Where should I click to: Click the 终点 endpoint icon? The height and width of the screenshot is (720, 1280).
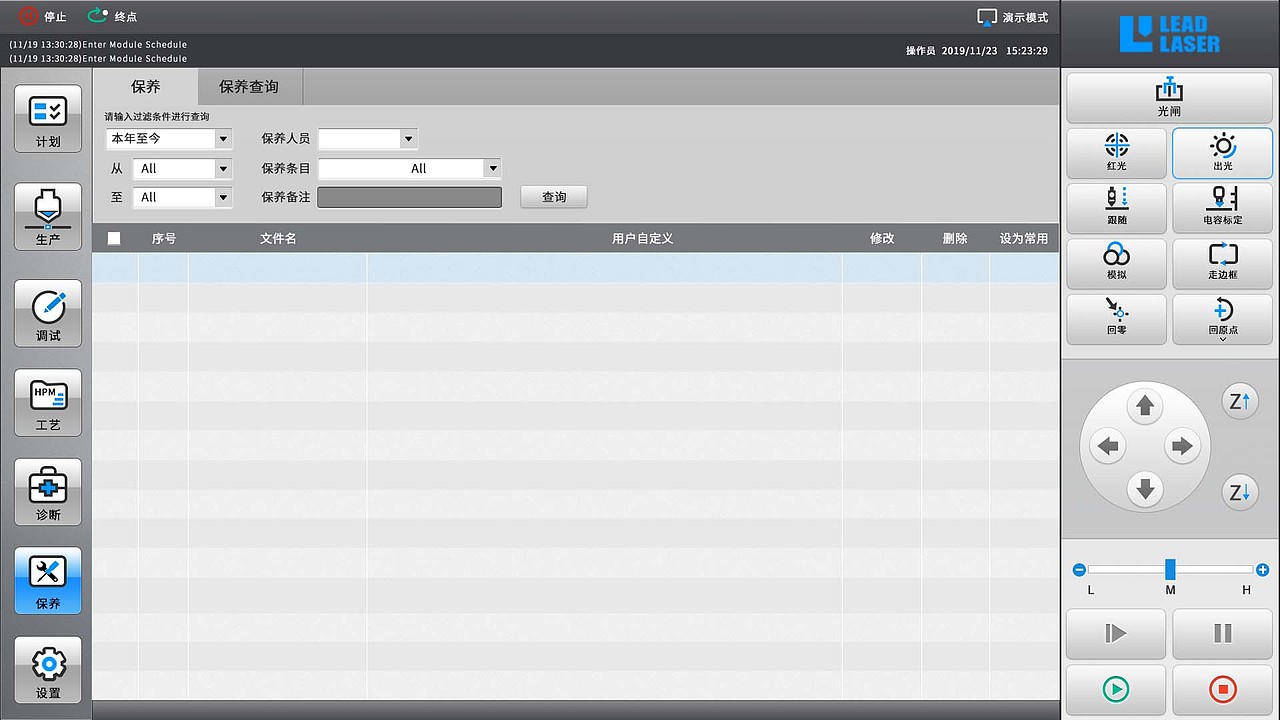tap(98, 16)
